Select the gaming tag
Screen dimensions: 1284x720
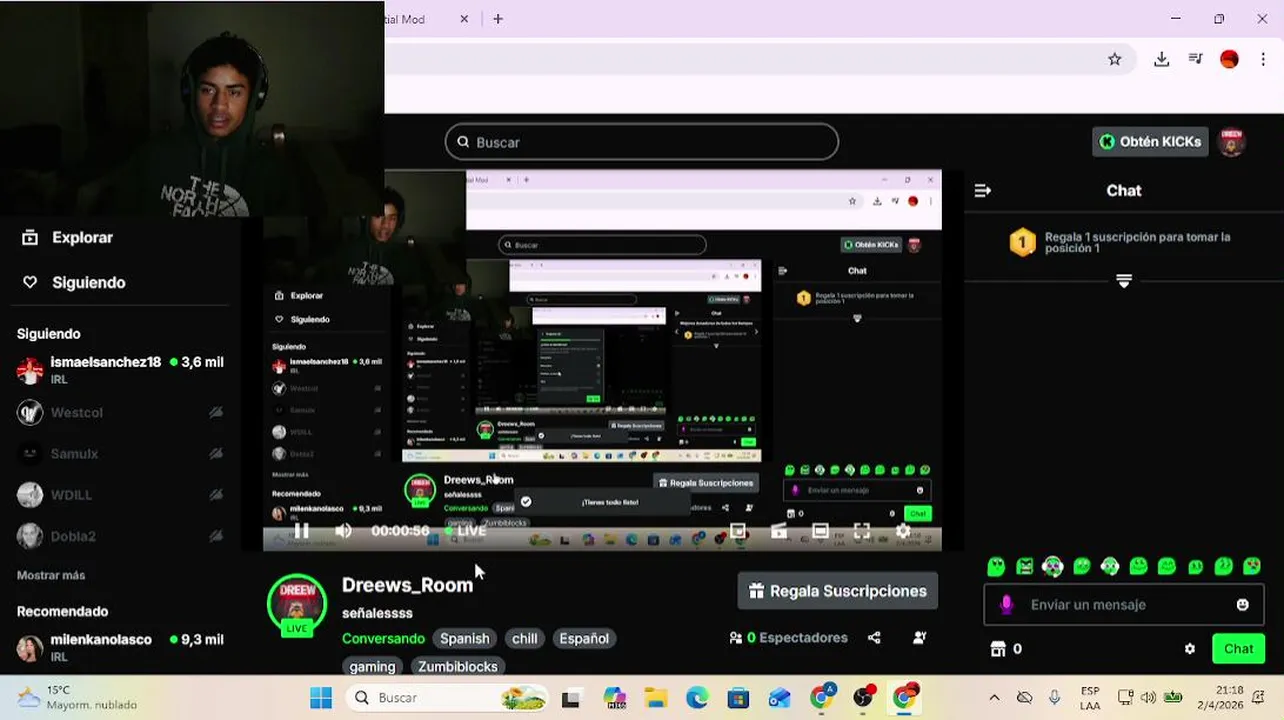pos(373,666)
